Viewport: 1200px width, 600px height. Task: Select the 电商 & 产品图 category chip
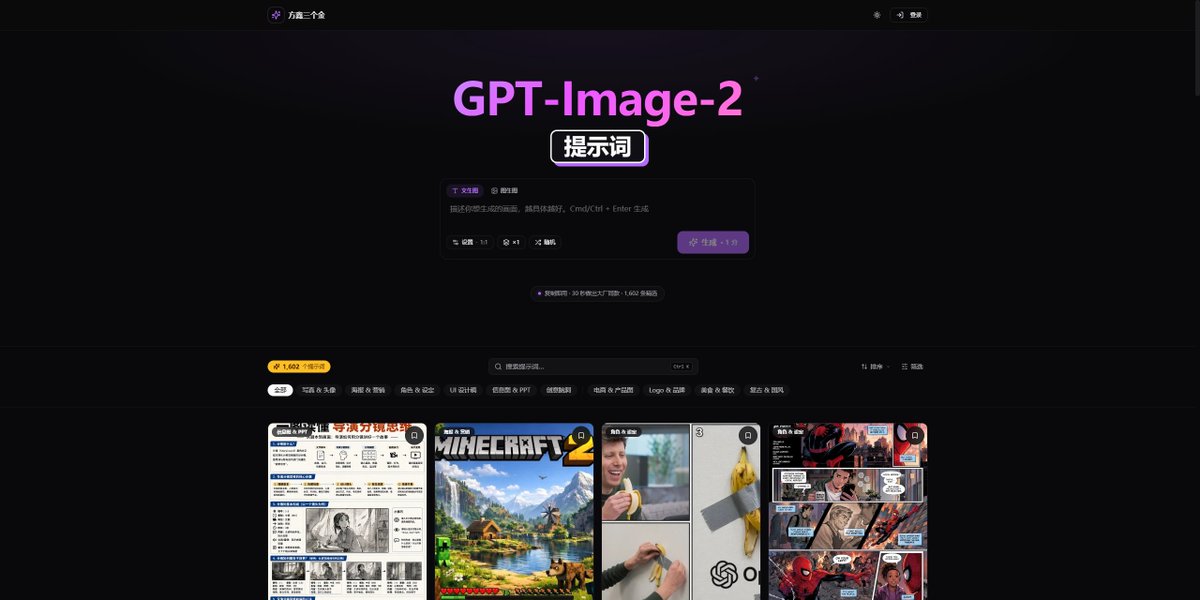click(614, 390)
